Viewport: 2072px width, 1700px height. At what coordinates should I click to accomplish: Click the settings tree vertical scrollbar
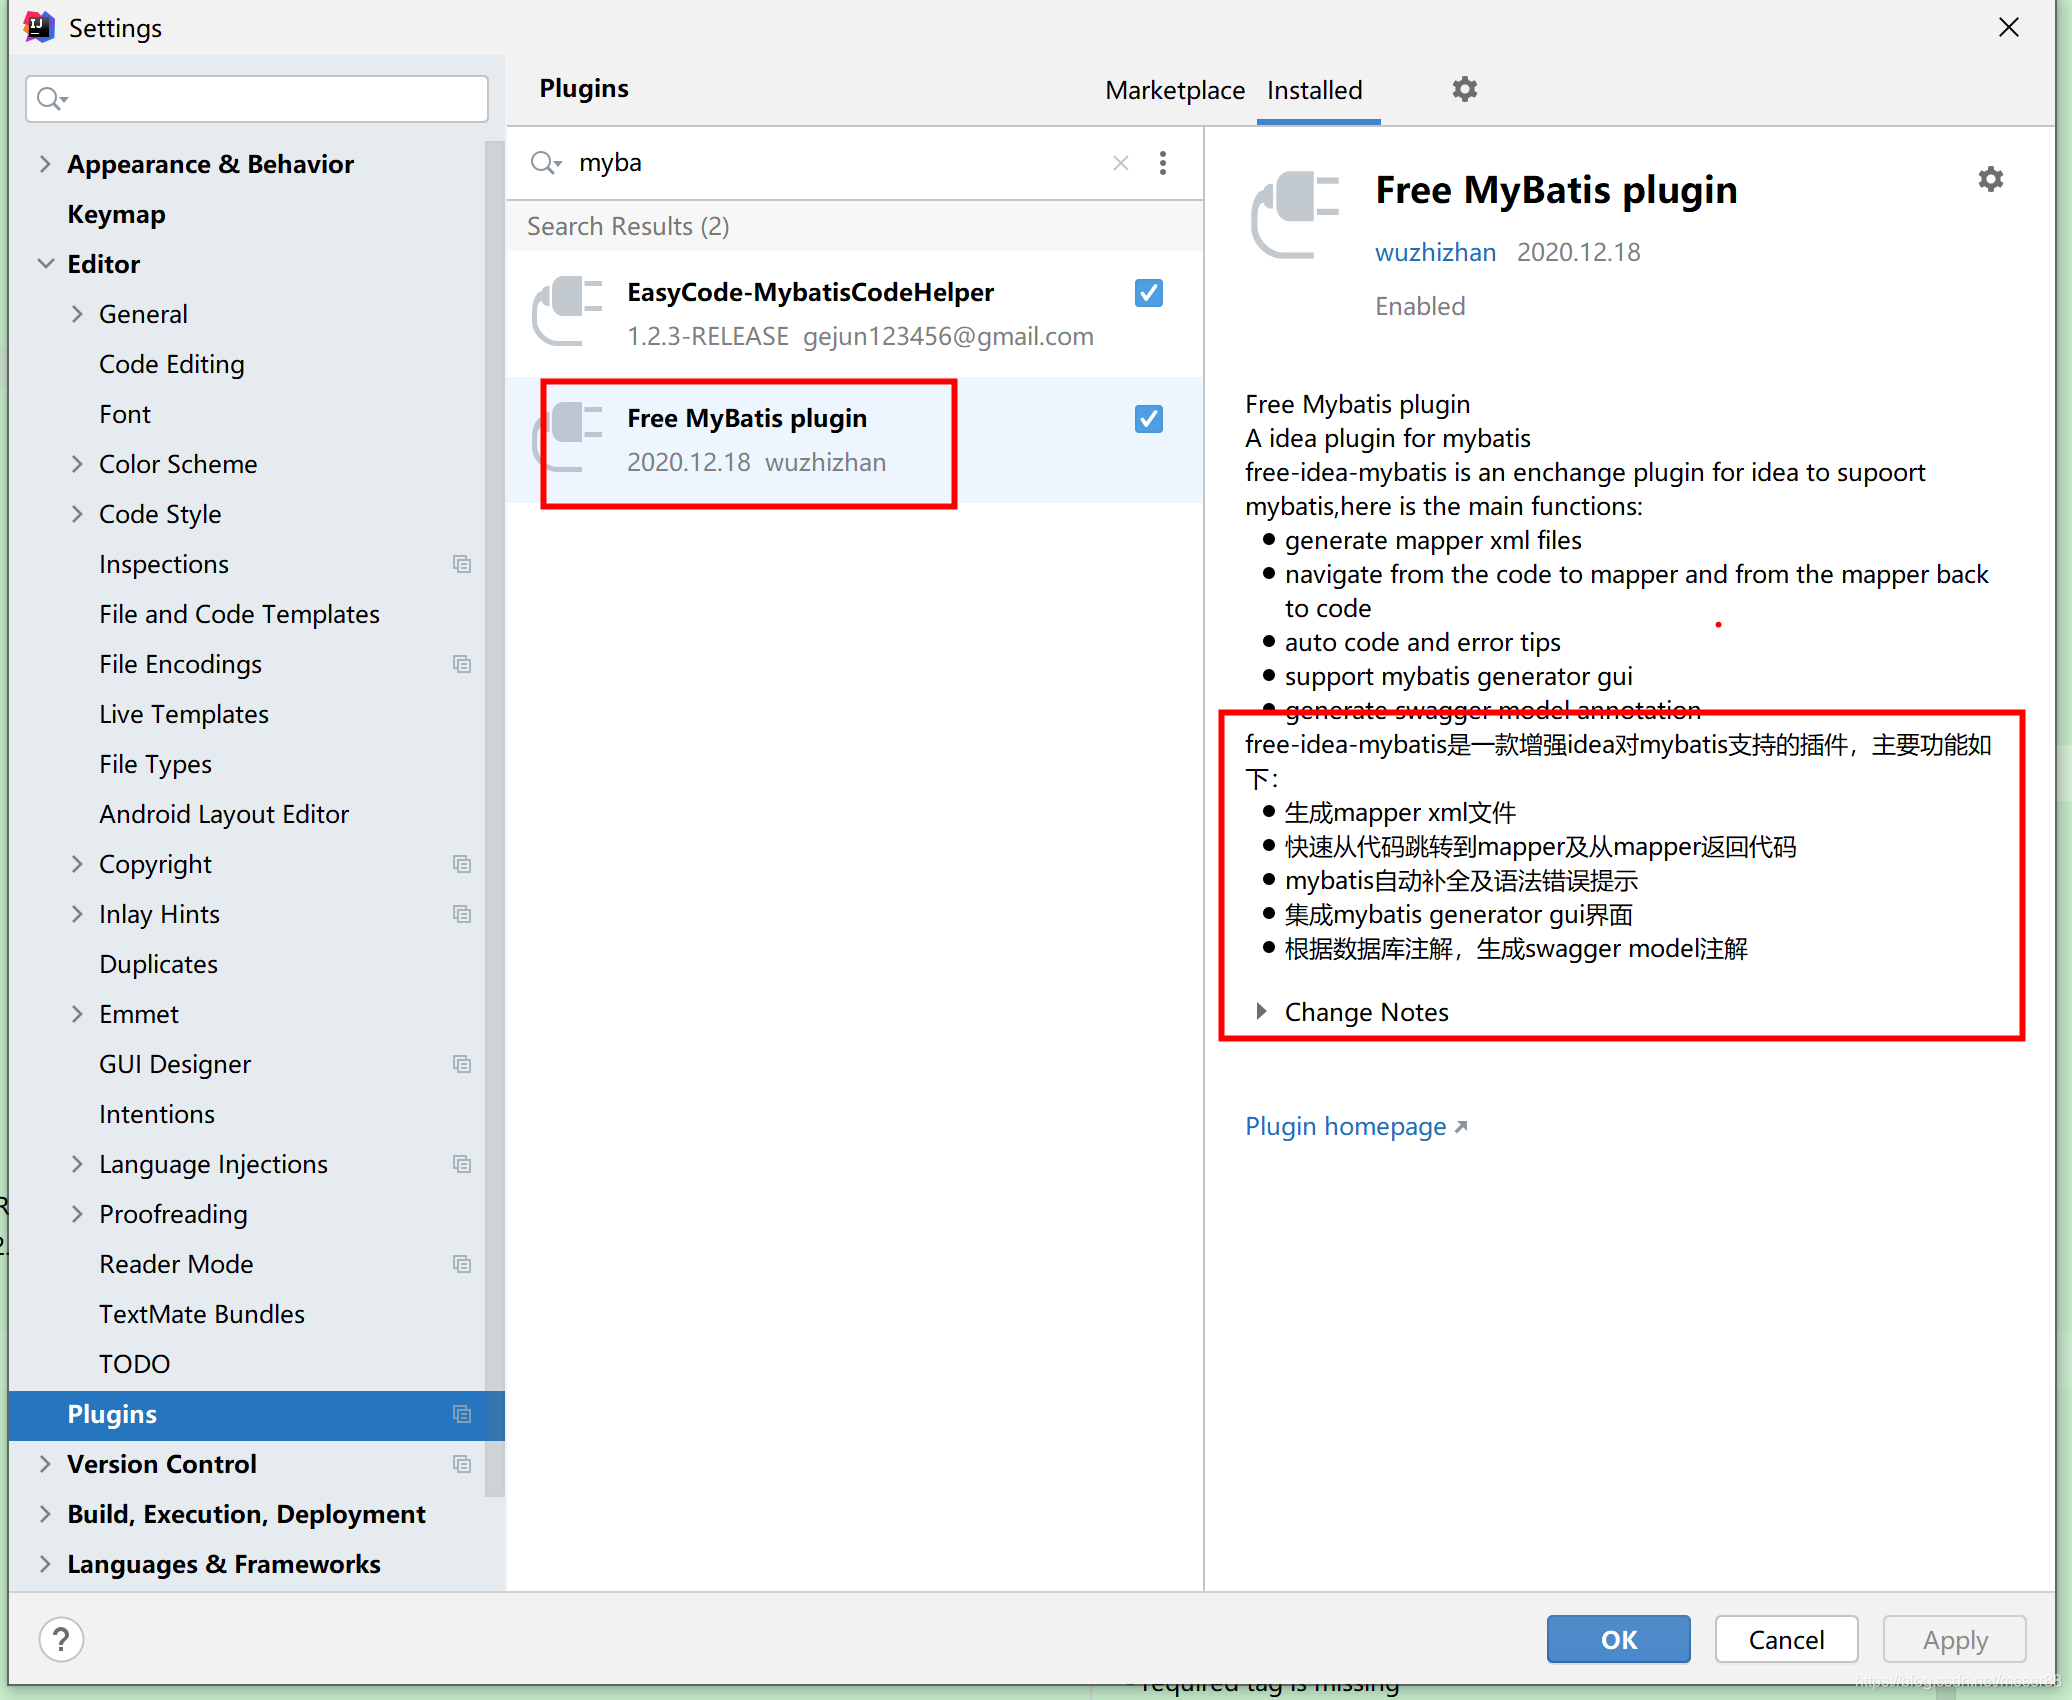[494, 818]
